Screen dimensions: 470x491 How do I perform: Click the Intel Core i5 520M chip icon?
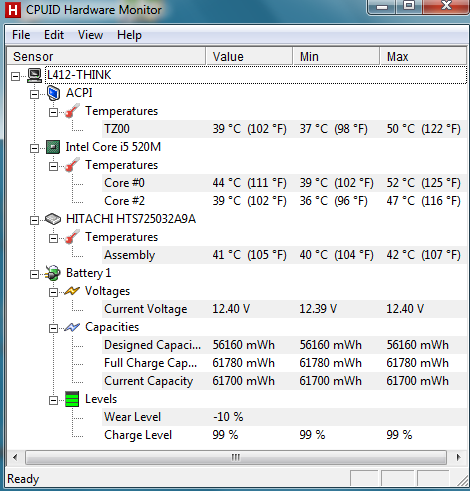point(53,147)
